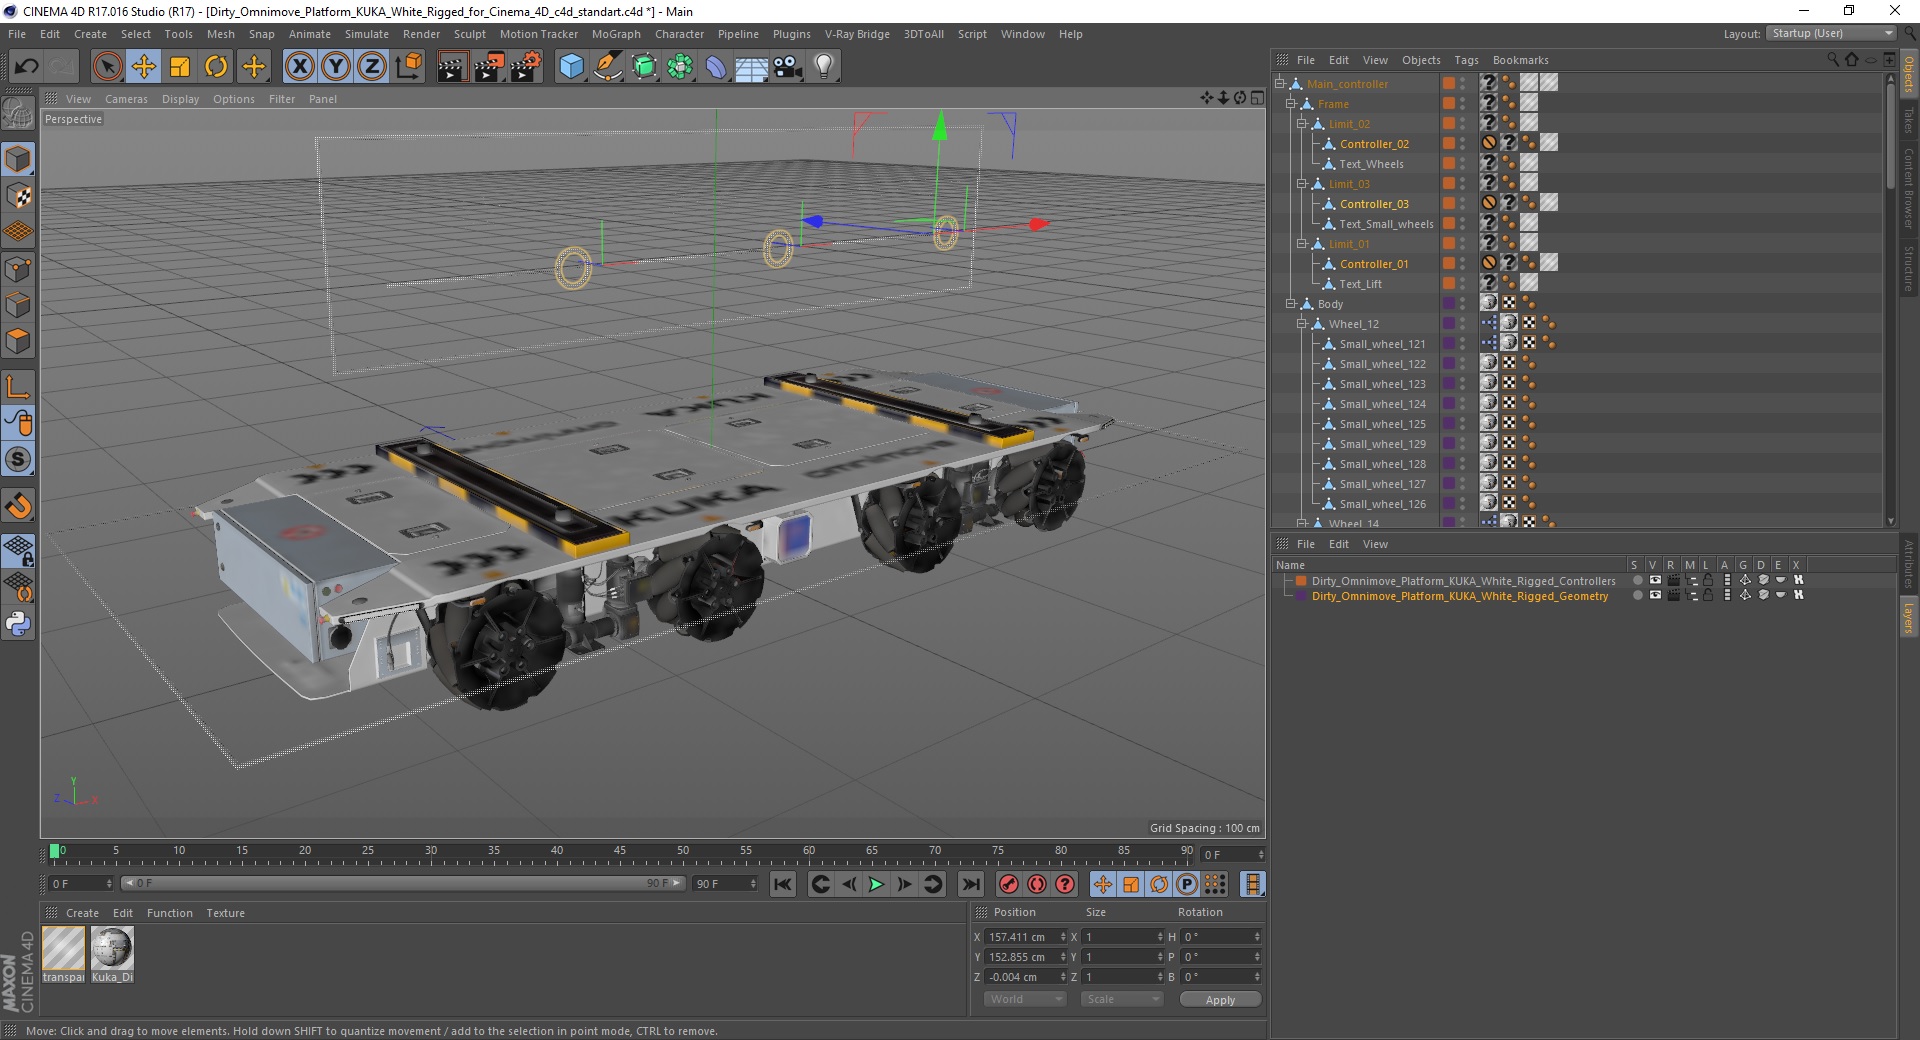Collapse the Main_controller tree node
Screen dimensions: 1920x1040
1280,84
